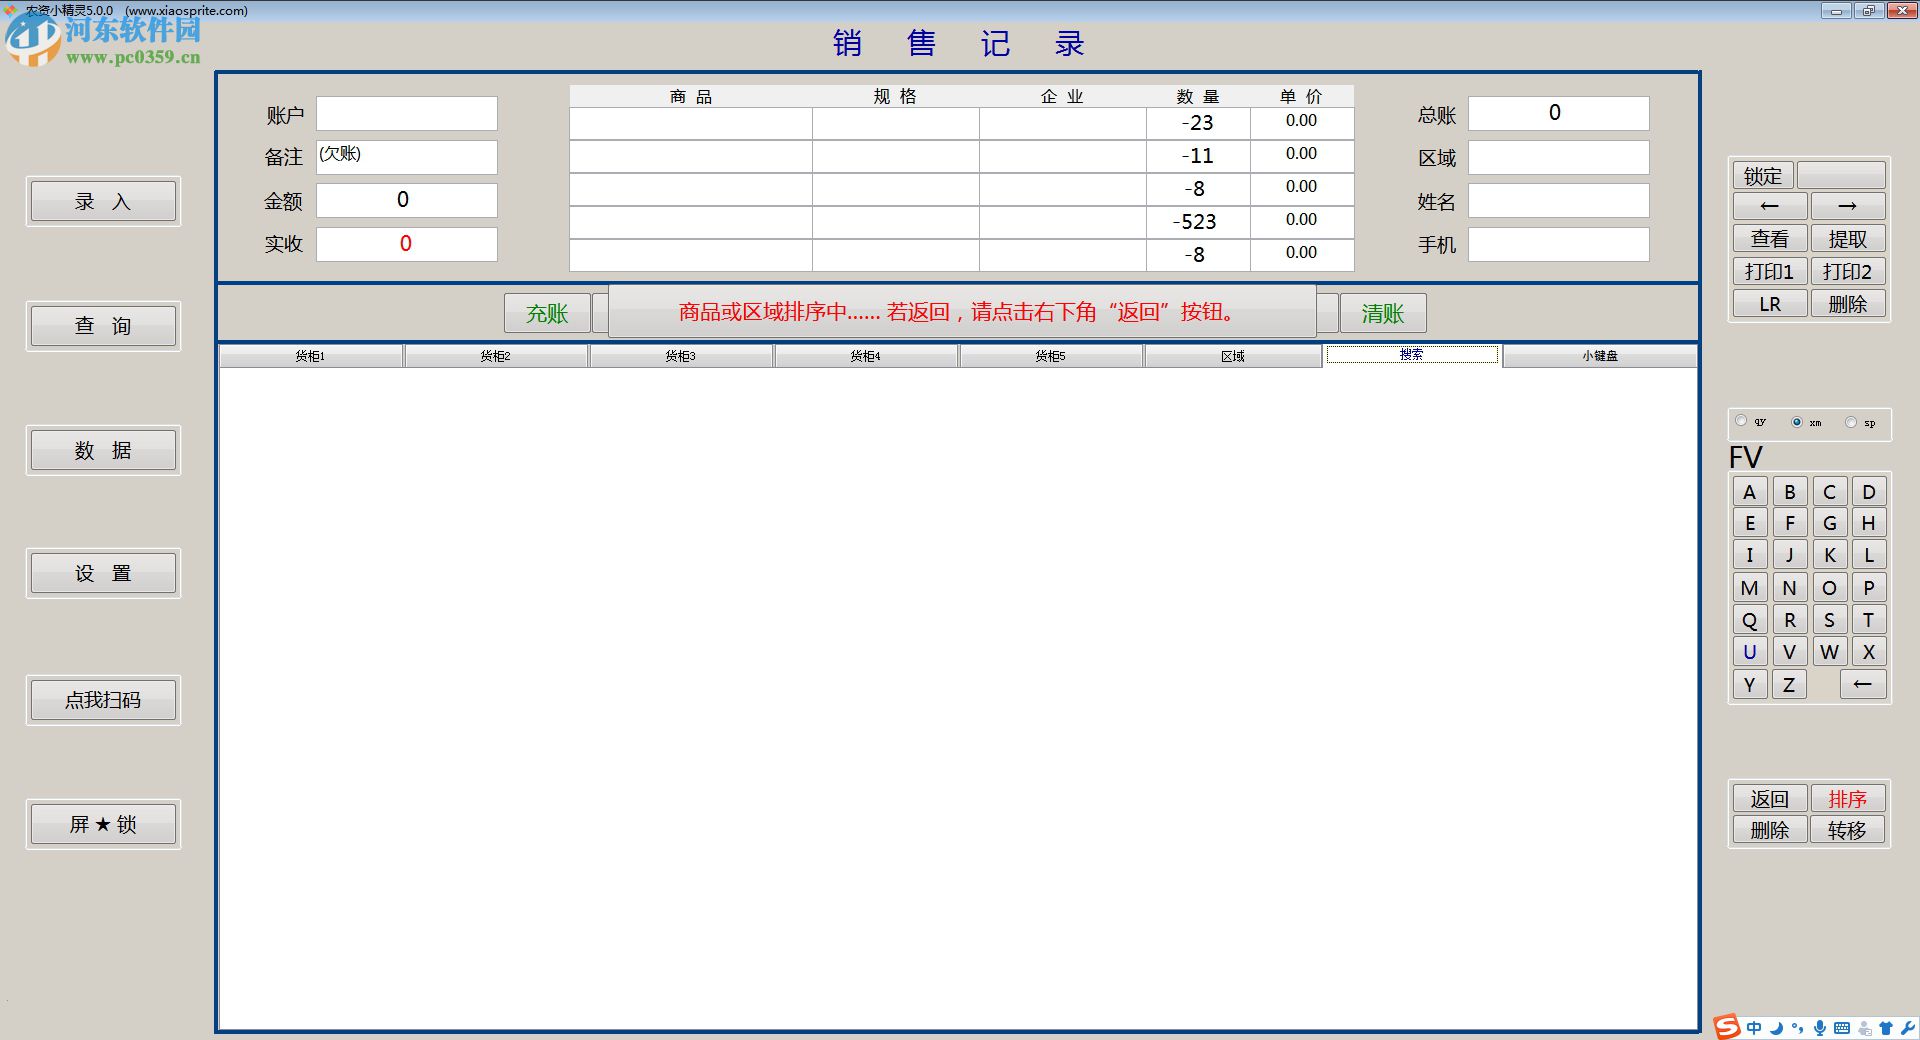Click keypad letter A

1749,491
